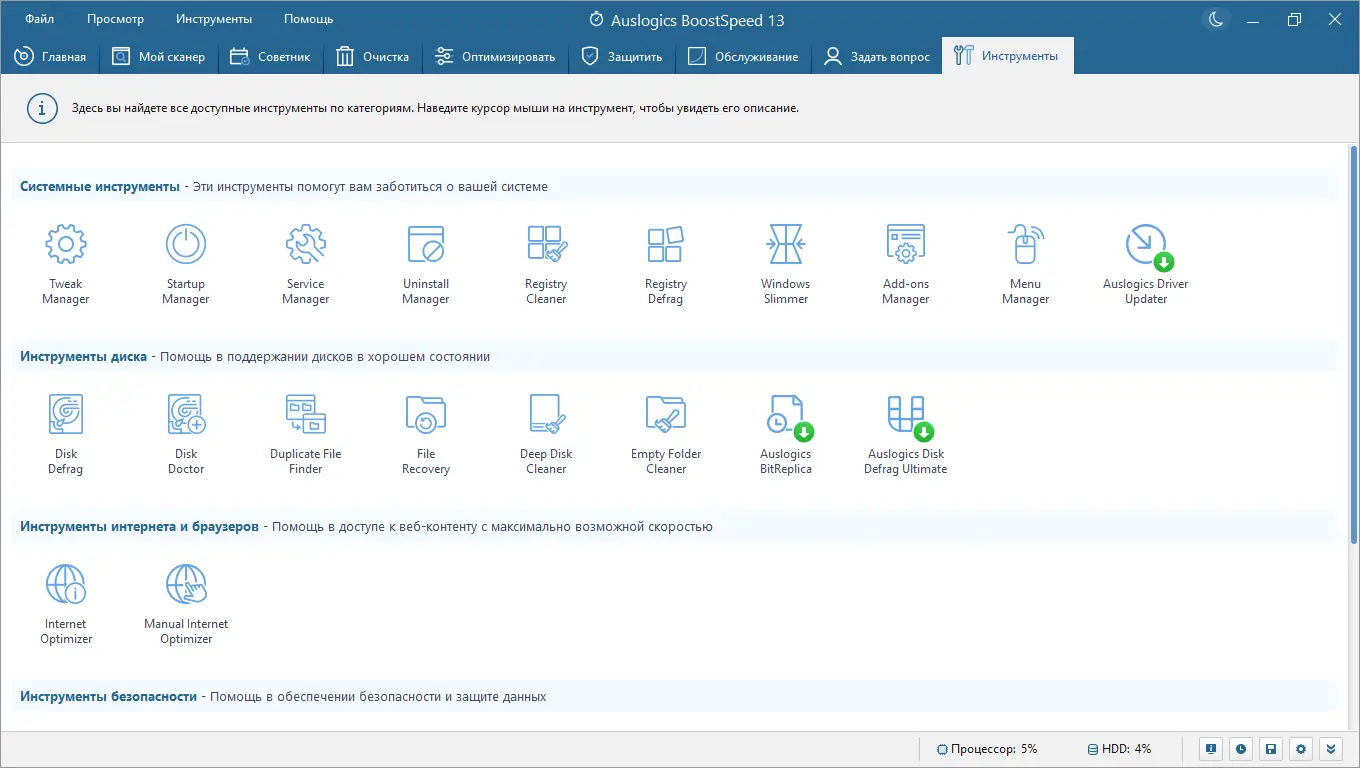
Task: Select the Оптимизировать tab
Action: (x=496, y=57)
